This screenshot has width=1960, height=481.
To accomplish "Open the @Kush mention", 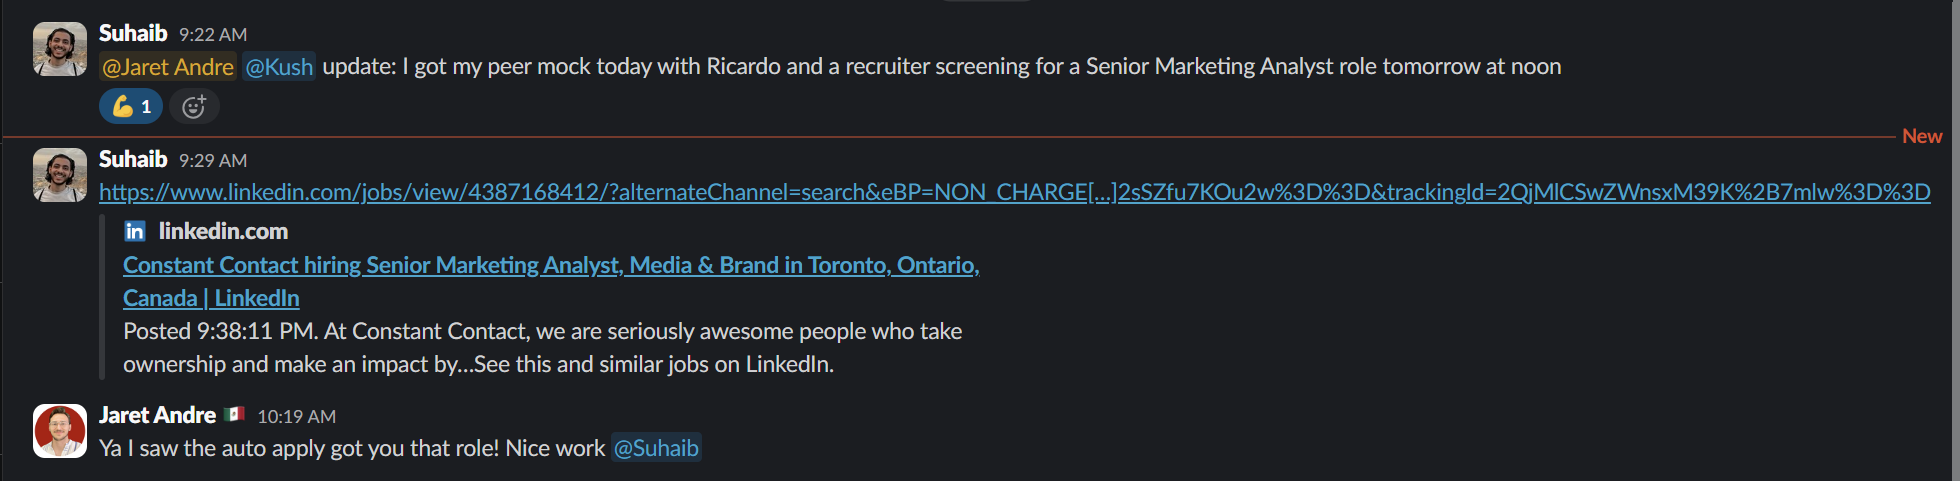I will (x=279, y=67).
